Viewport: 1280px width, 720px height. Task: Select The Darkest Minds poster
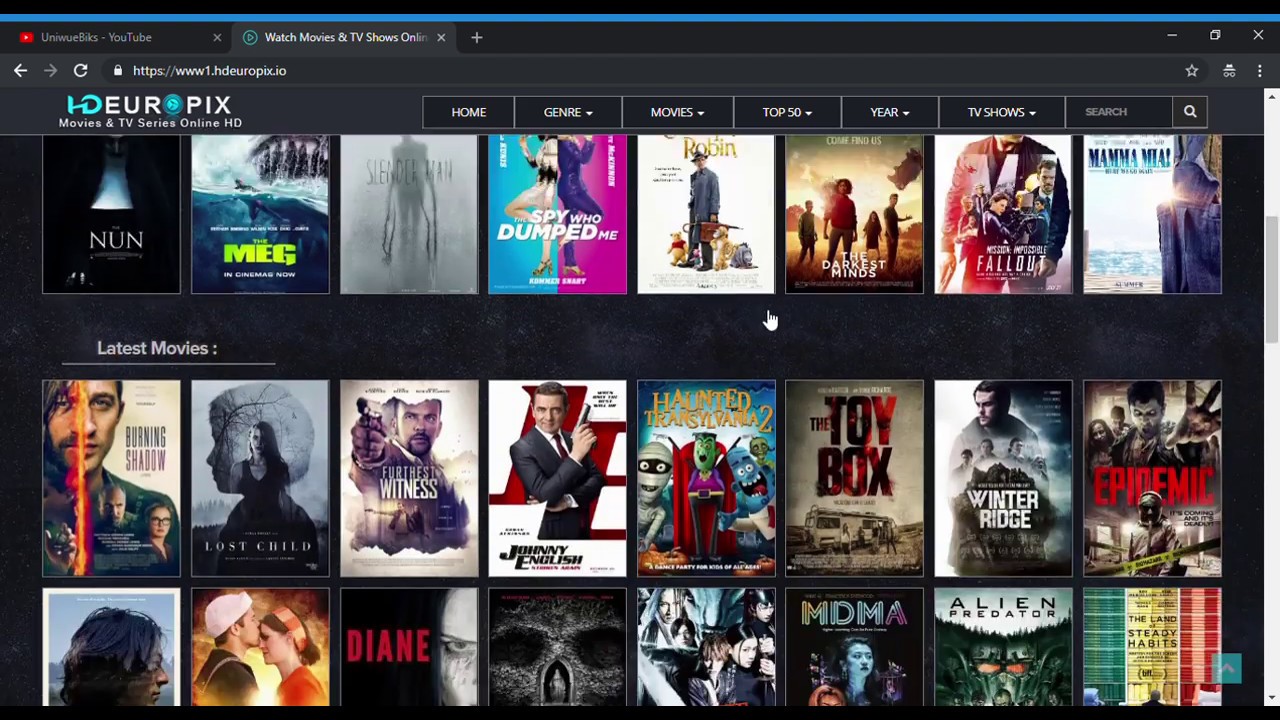point(854,214)
